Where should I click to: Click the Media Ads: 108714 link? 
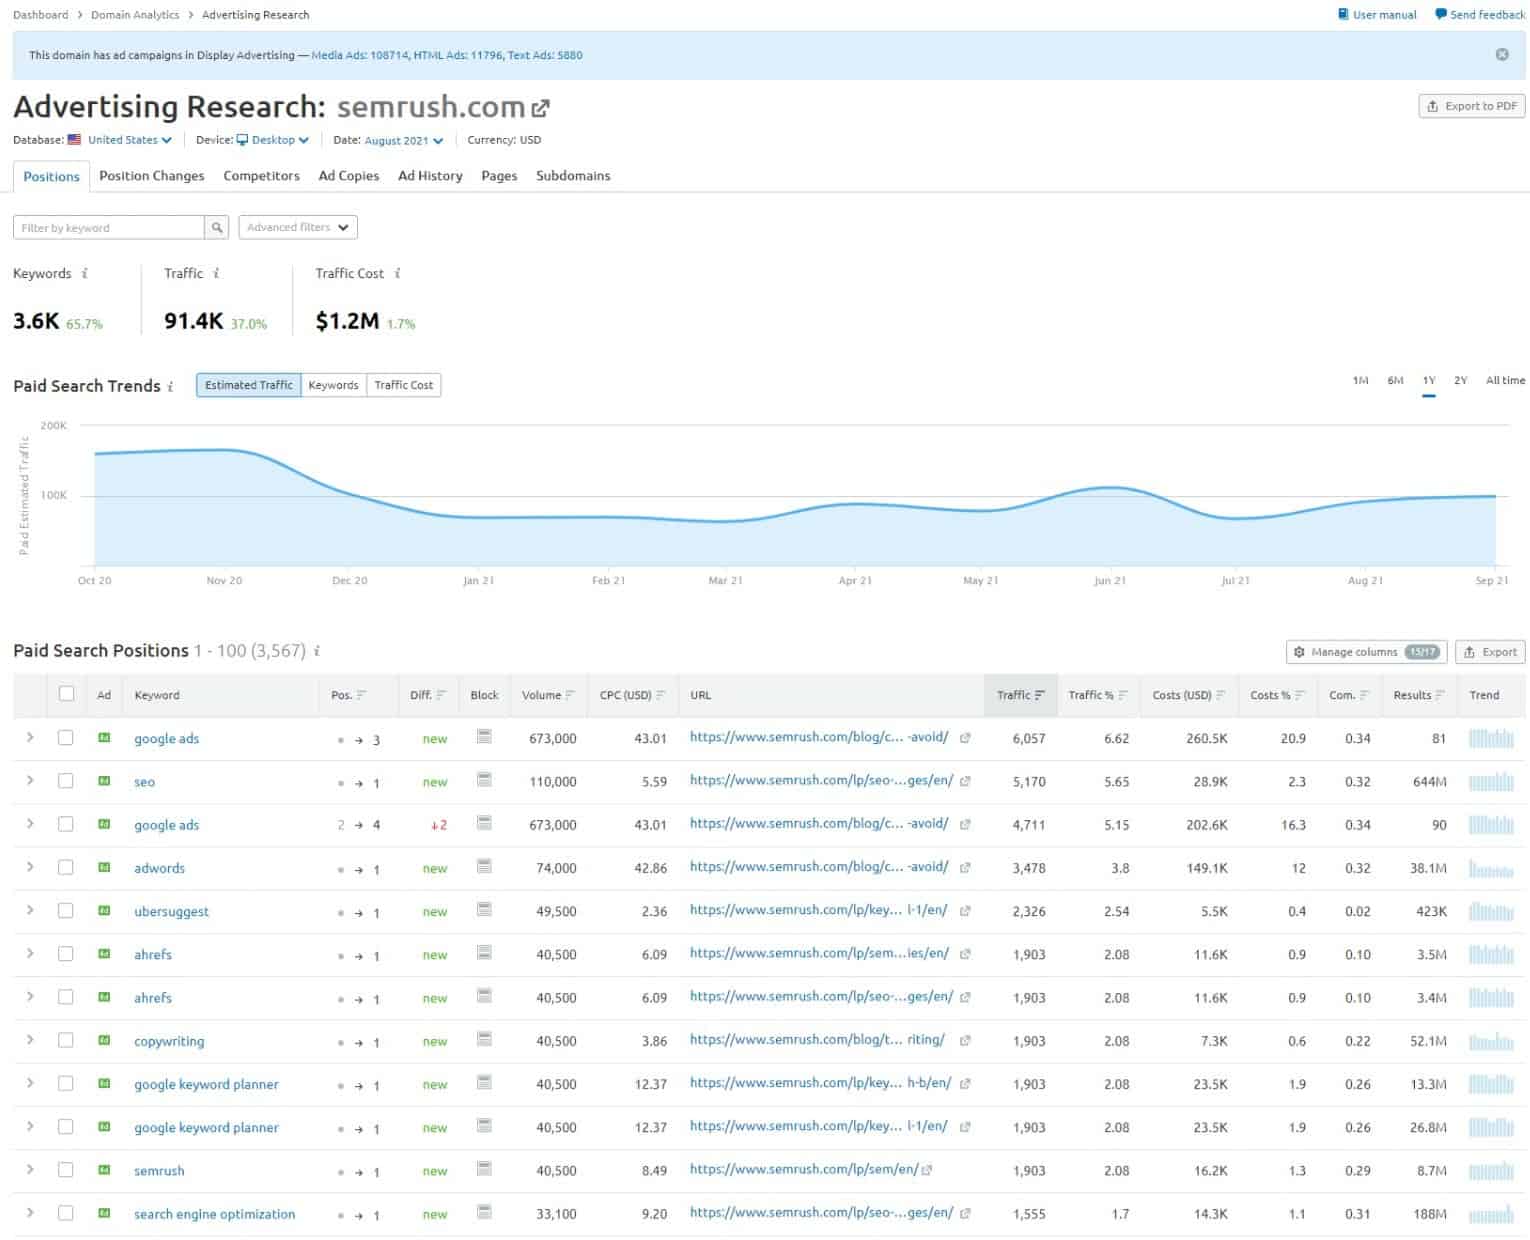click(360, 55)
